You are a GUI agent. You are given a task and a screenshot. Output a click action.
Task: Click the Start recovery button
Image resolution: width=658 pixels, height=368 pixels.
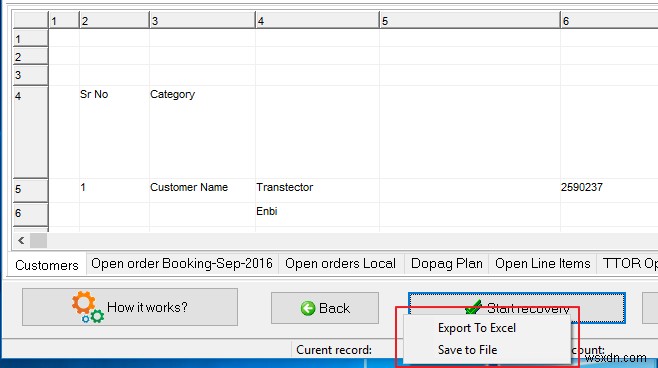click(x=517, y=308)
